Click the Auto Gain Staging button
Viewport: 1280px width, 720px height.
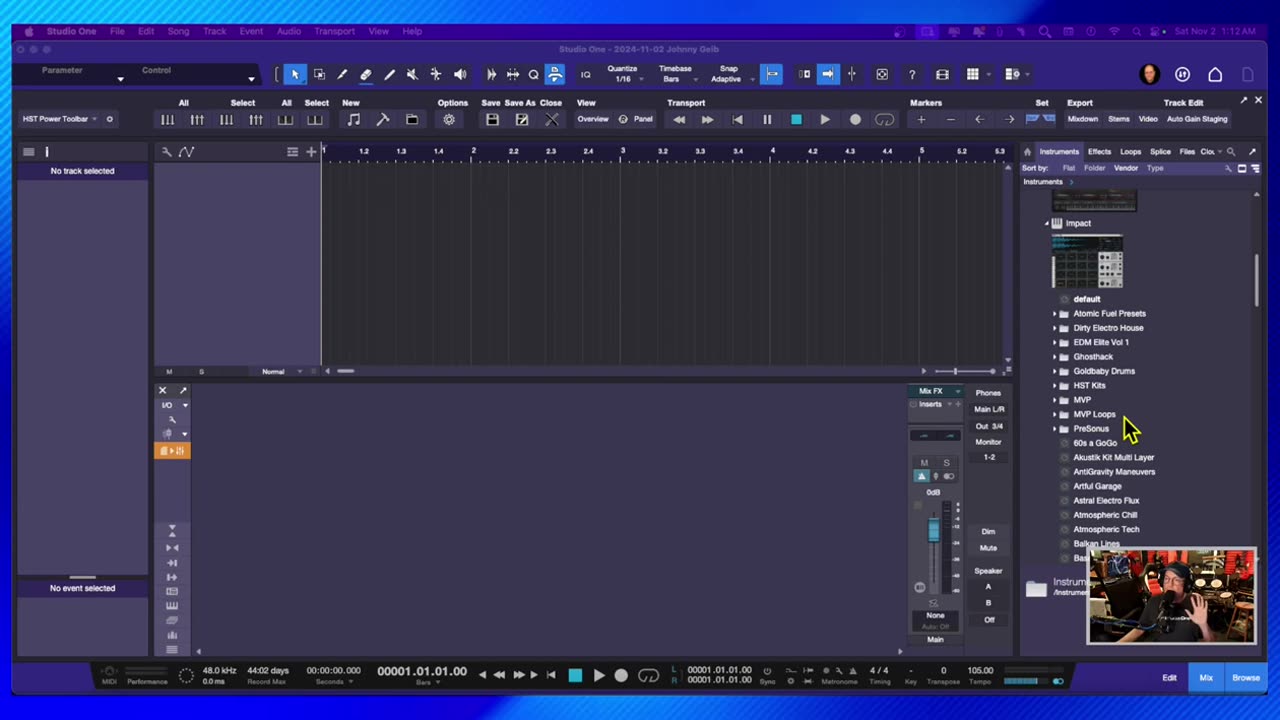click(x=1197, y=119)
